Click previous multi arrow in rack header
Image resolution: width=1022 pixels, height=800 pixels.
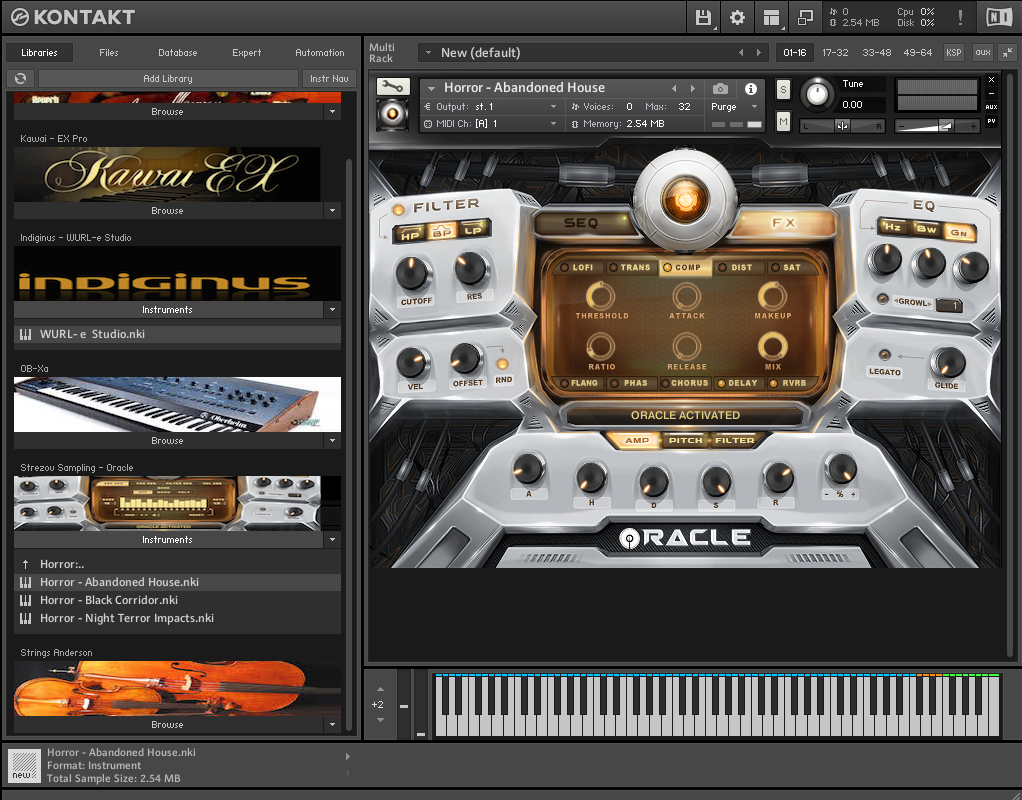point(740,53)
